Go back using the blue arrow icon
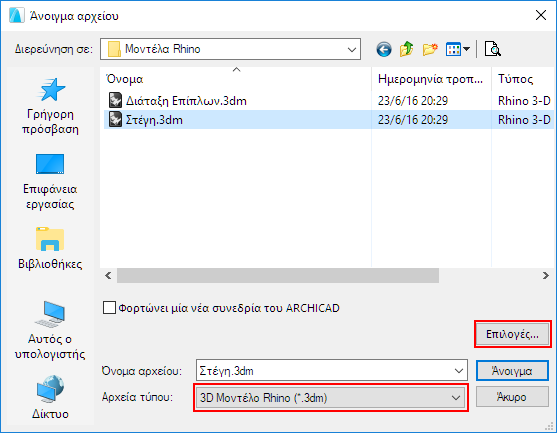557x433 pixels. tap(384, 49)
